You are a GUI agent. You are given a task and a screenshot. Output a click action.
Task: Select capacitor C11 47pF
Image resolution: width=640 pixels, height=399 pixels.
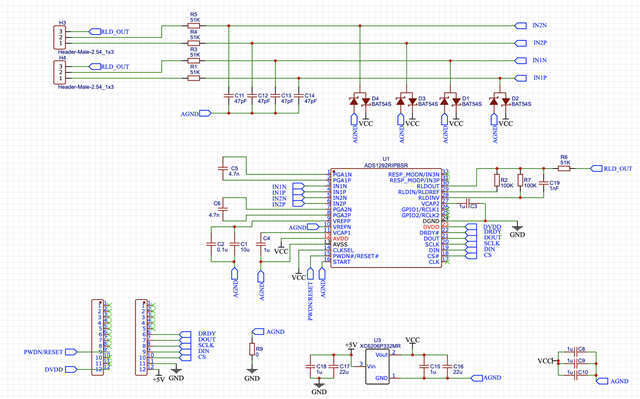[x=229, y=96]
